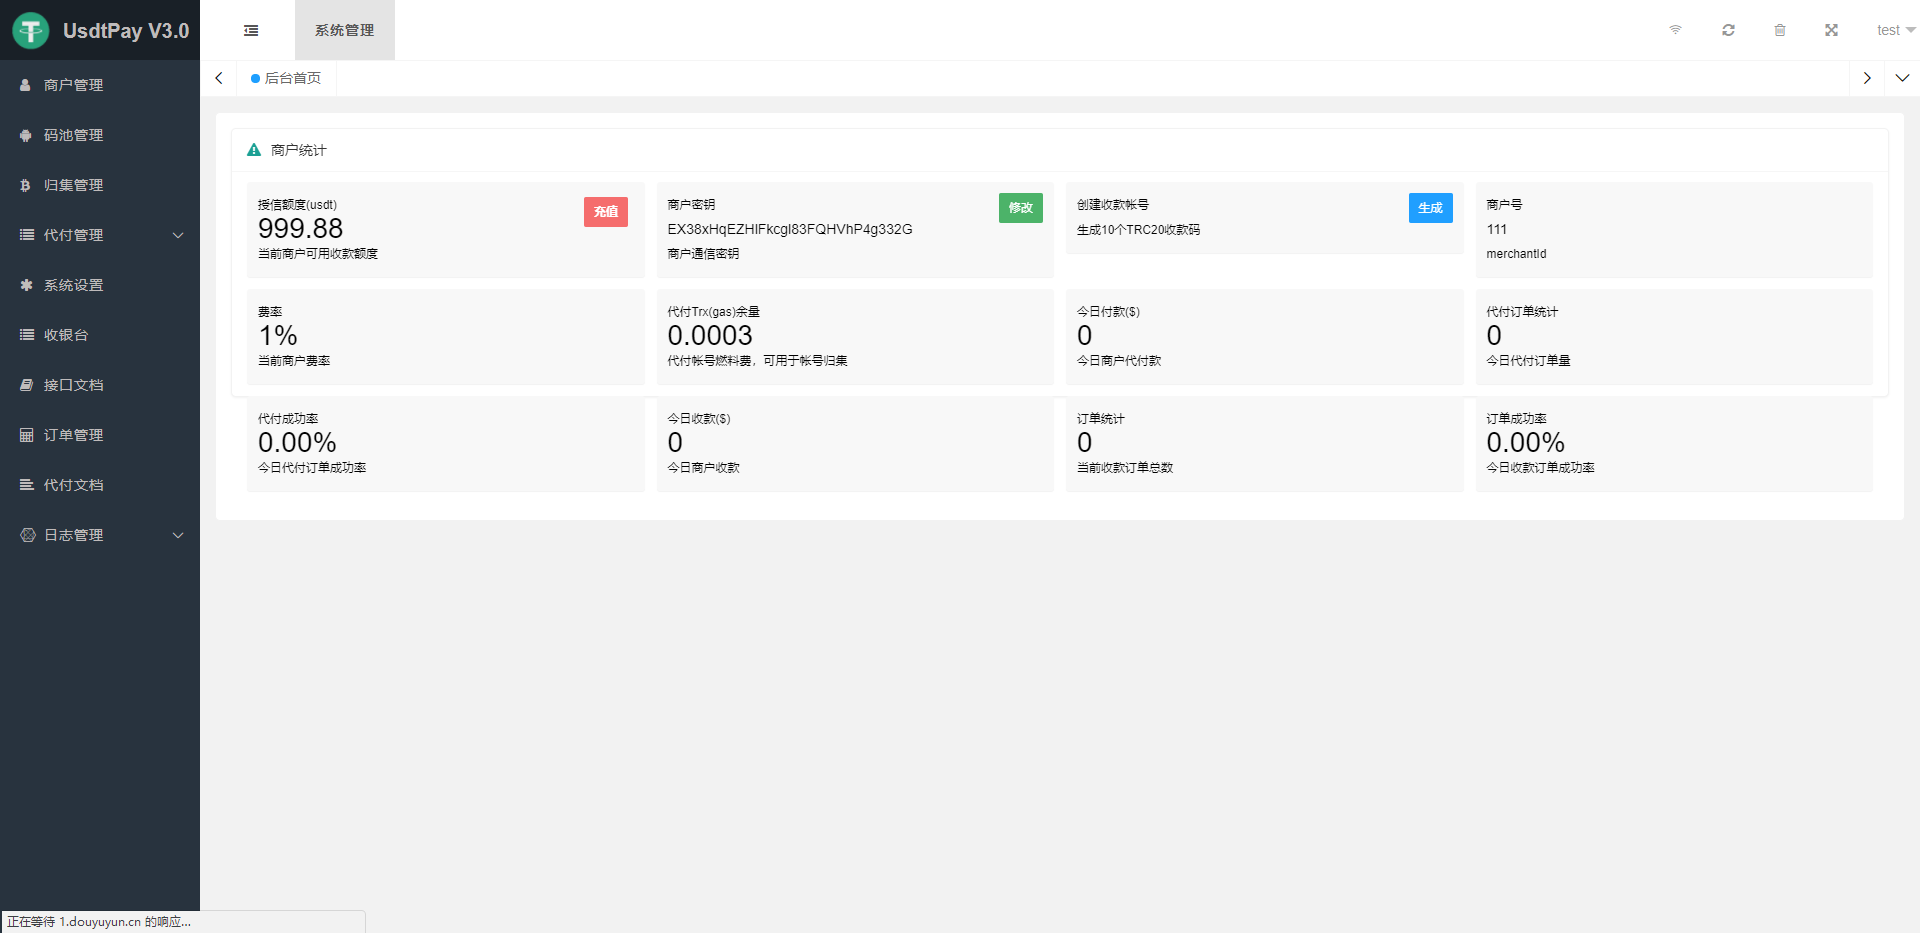The width and height of the screenshot is (1920, 933).
Task: Select the 系统管理 top navigation tab
Action: click(345, 30)
